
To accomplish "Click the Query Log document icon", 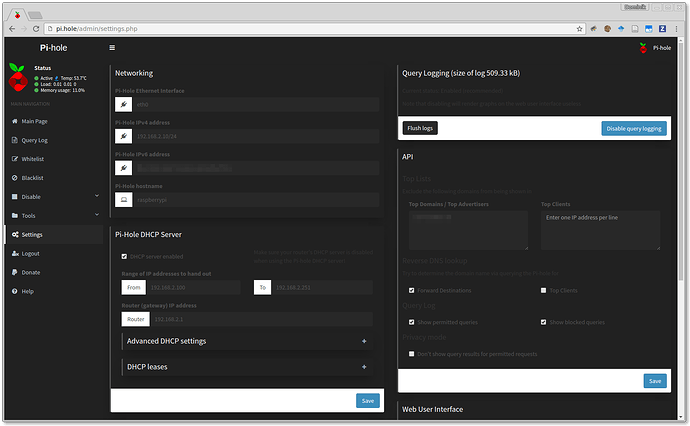I will 15,140.
